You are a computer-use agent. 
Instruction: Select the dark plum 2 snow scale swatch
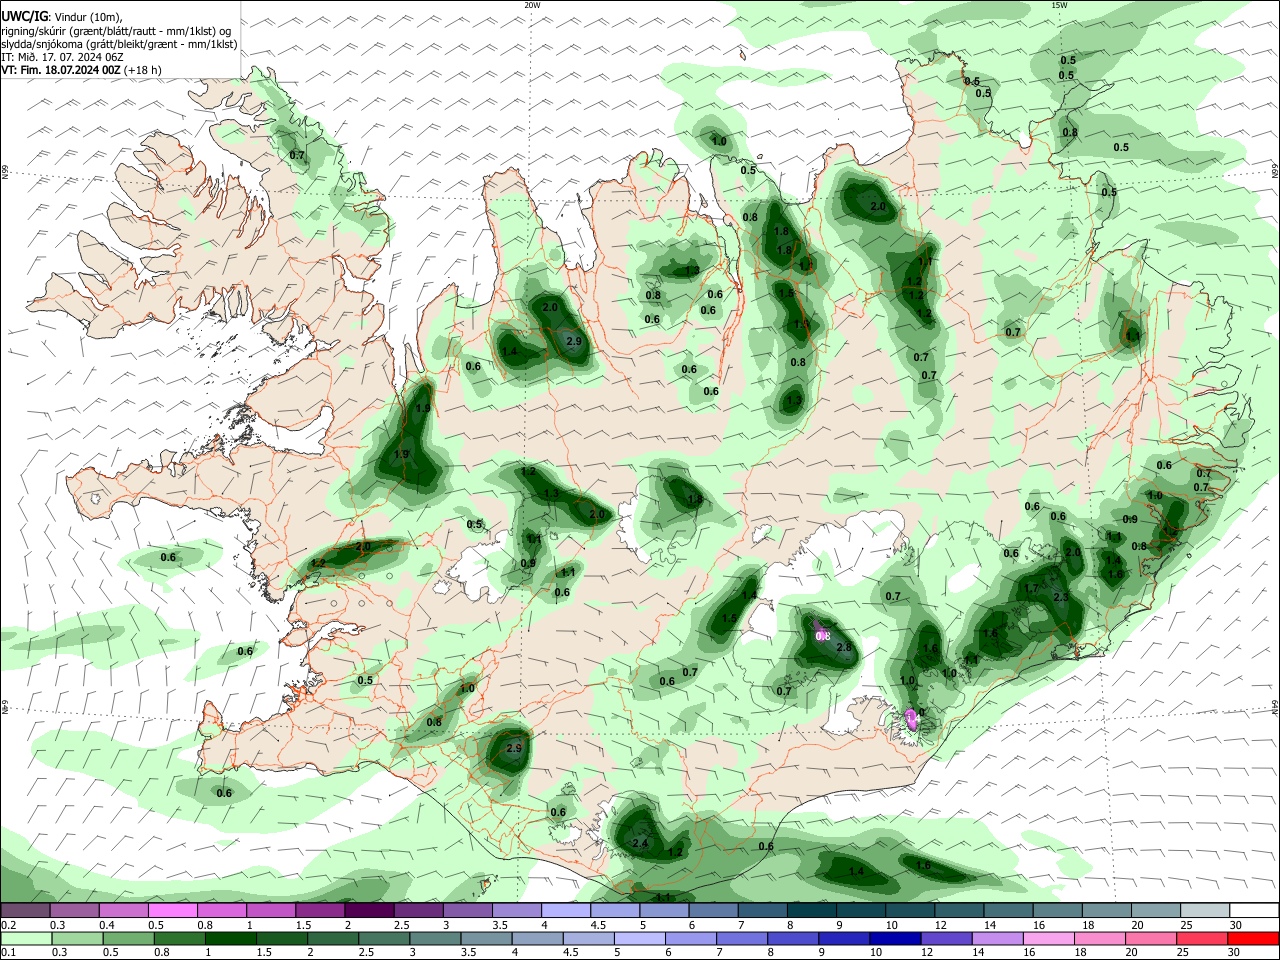pos(369,911)
